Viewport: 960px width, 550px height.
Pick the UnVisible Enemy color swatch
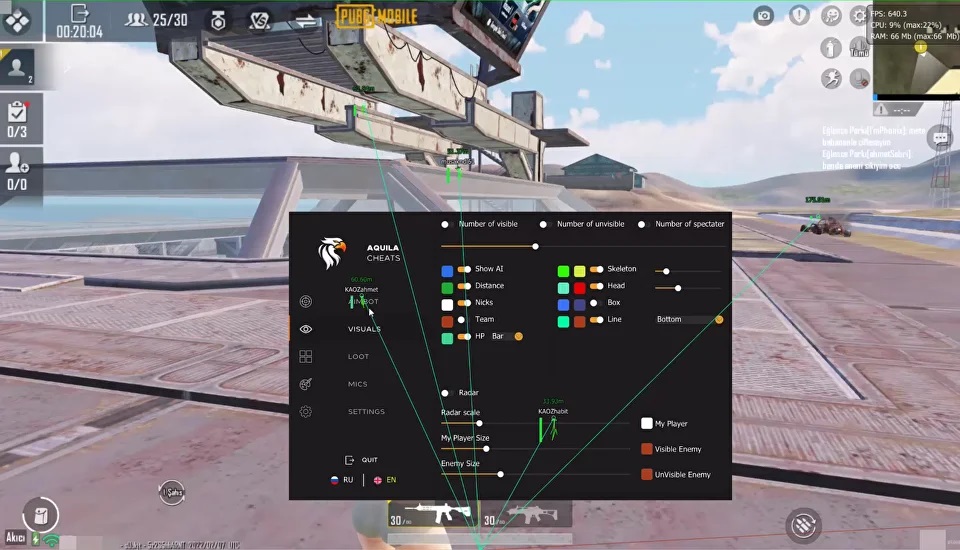tap(647, 474)
